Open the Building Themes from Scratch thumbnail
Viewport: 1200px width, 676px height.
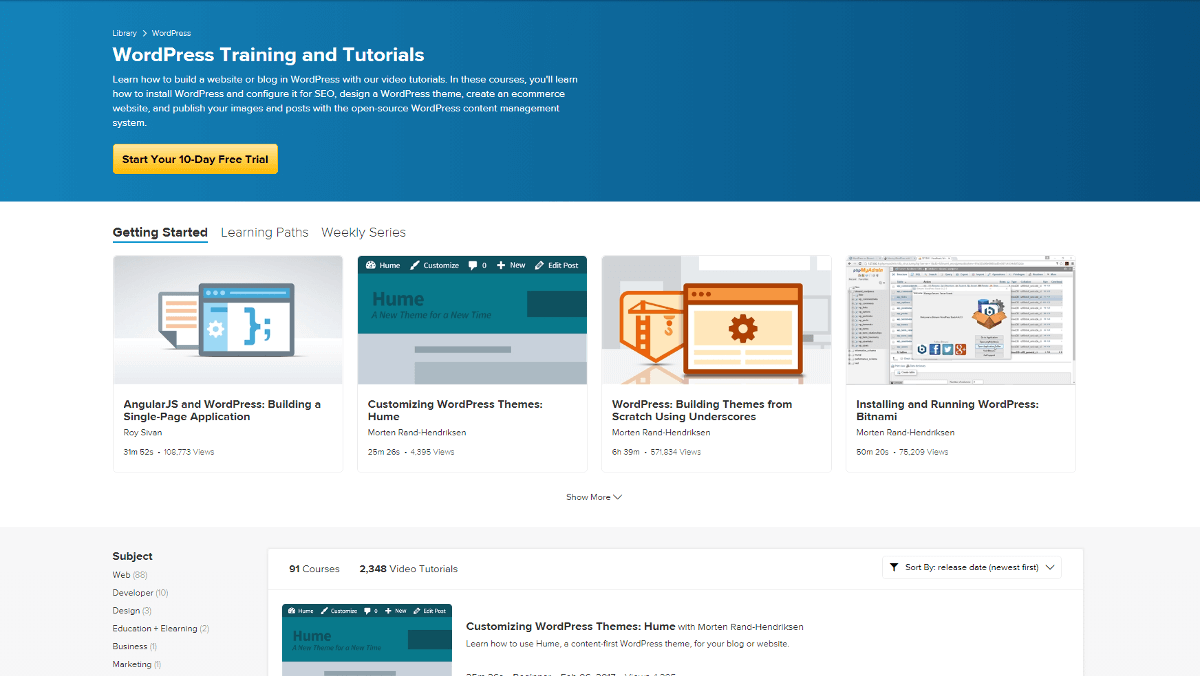716,320
